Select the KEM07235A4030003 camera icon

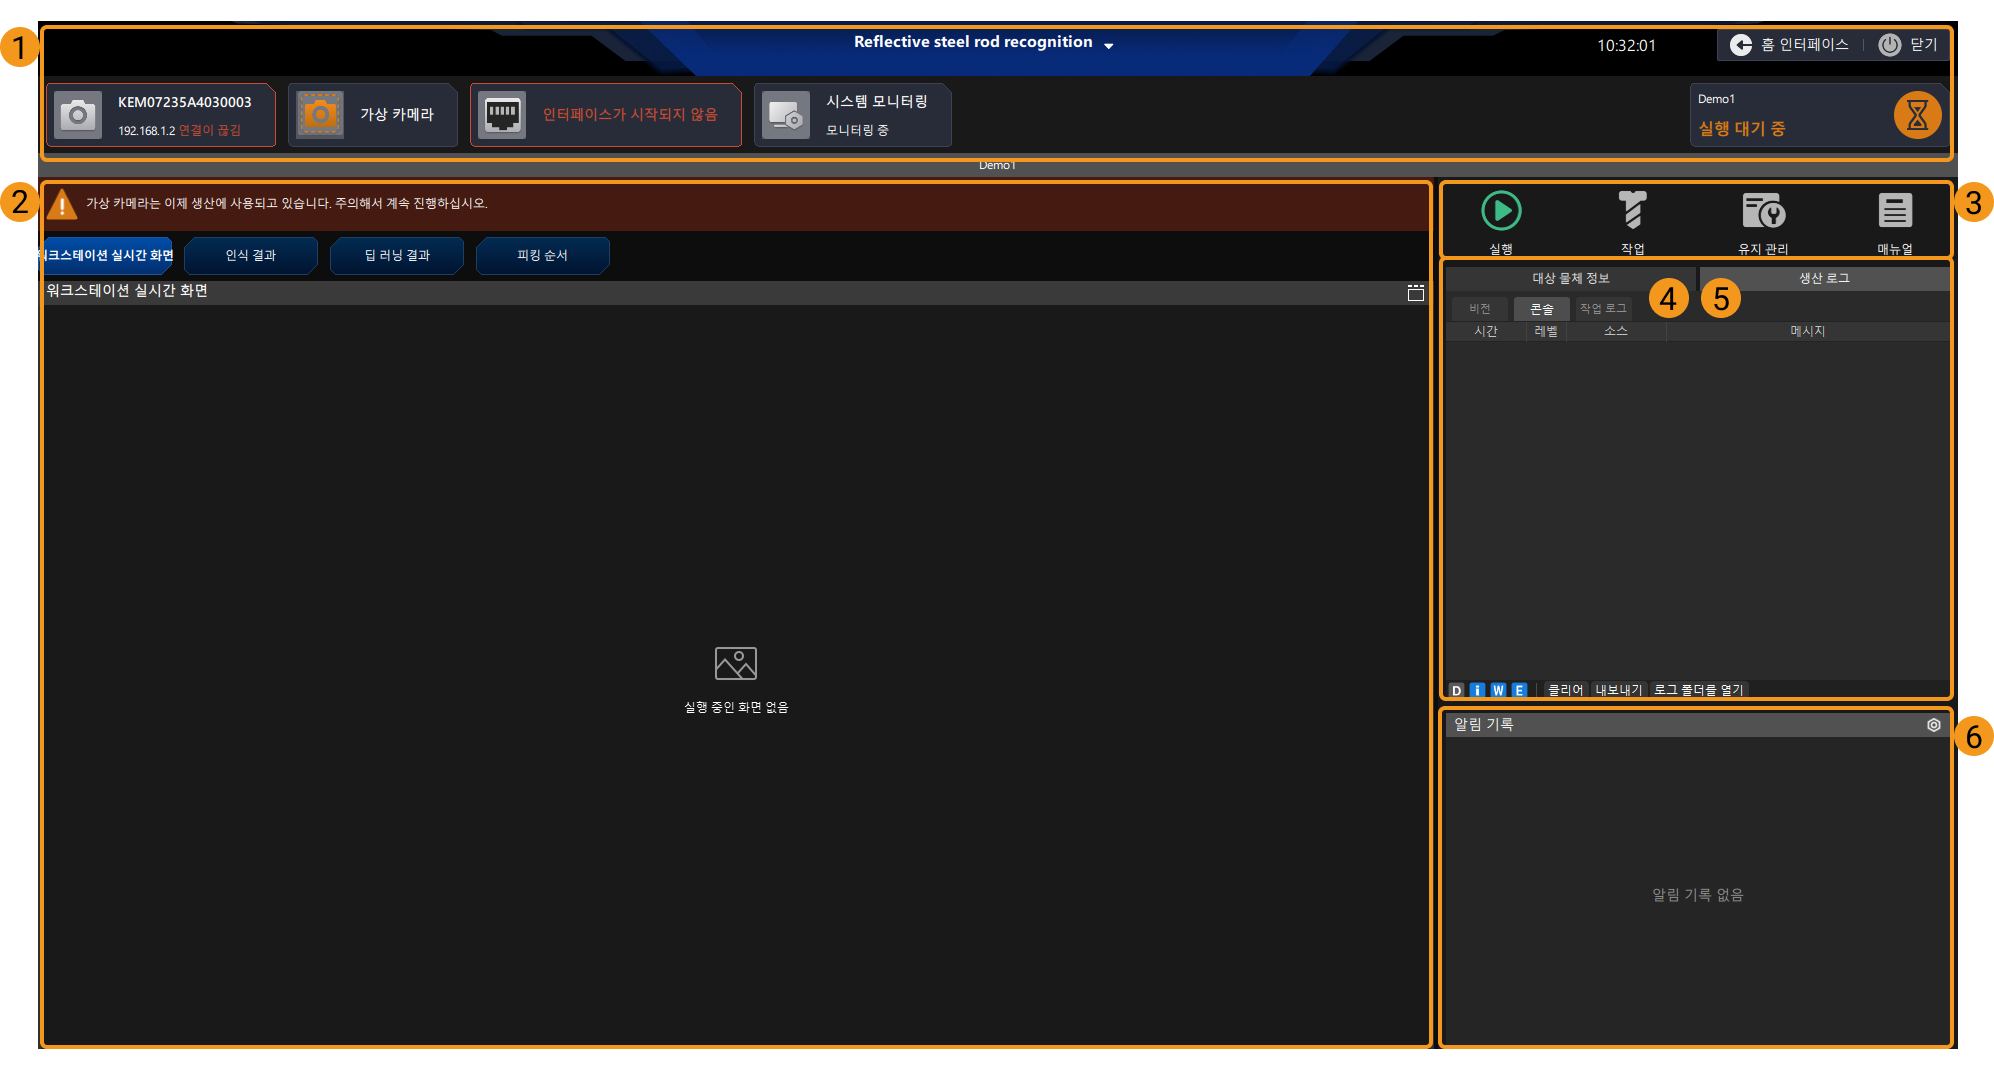78,115
